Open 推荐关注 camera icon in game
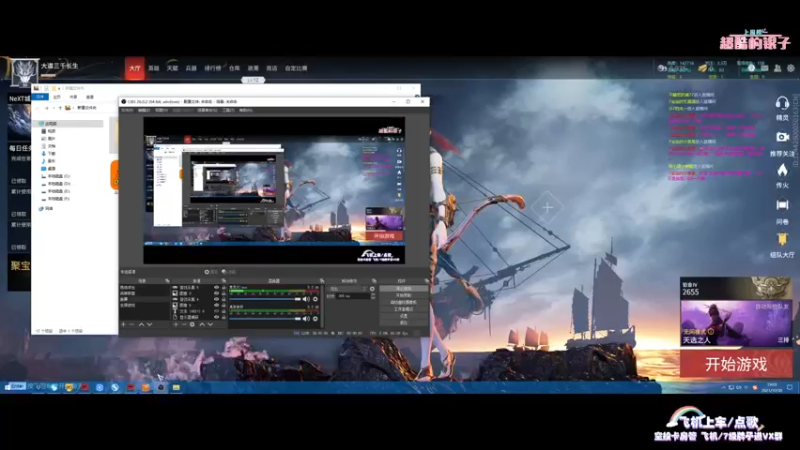This screenshot has width=800, height=450. [x=782, y=137]
